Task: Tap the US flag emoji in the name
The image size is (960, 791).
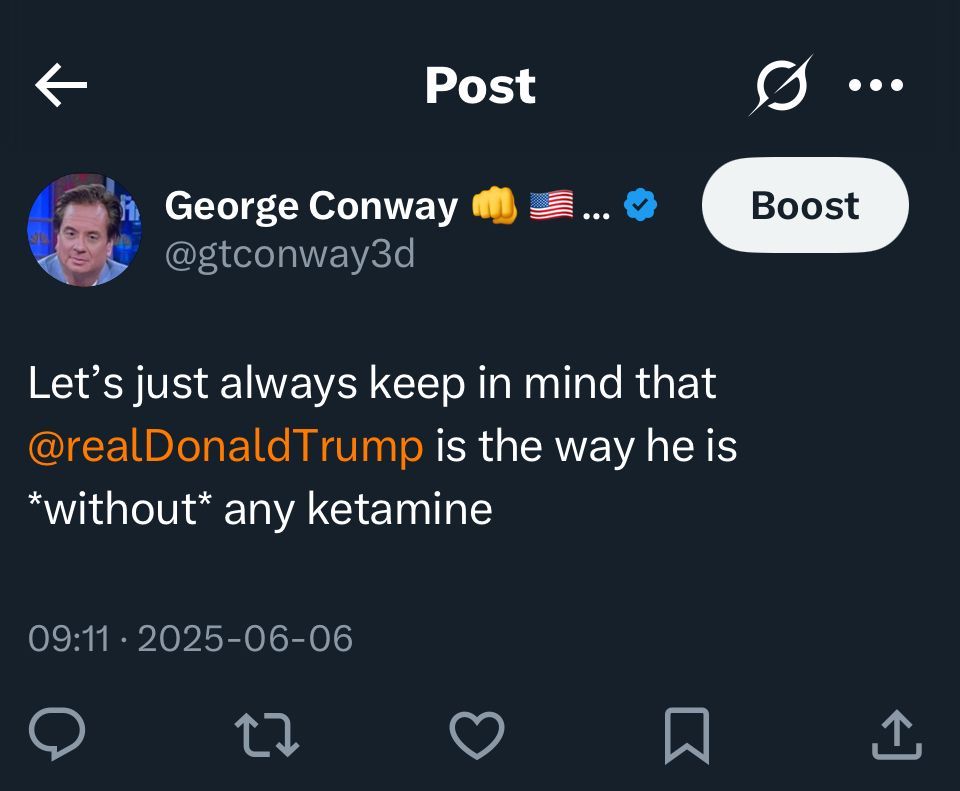Action: click(x=552, y=205)
